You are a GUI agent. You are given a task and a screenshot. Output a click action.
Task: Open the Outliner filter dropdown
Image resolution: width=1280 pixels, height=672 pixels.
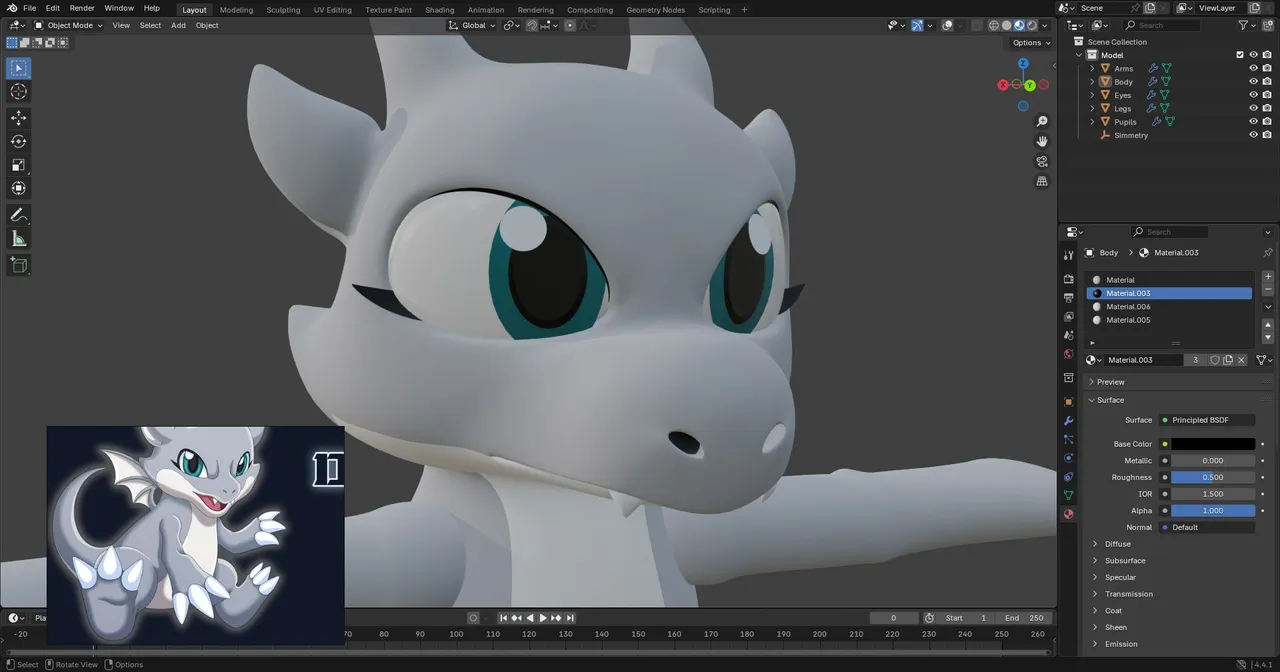point(1247,25)
